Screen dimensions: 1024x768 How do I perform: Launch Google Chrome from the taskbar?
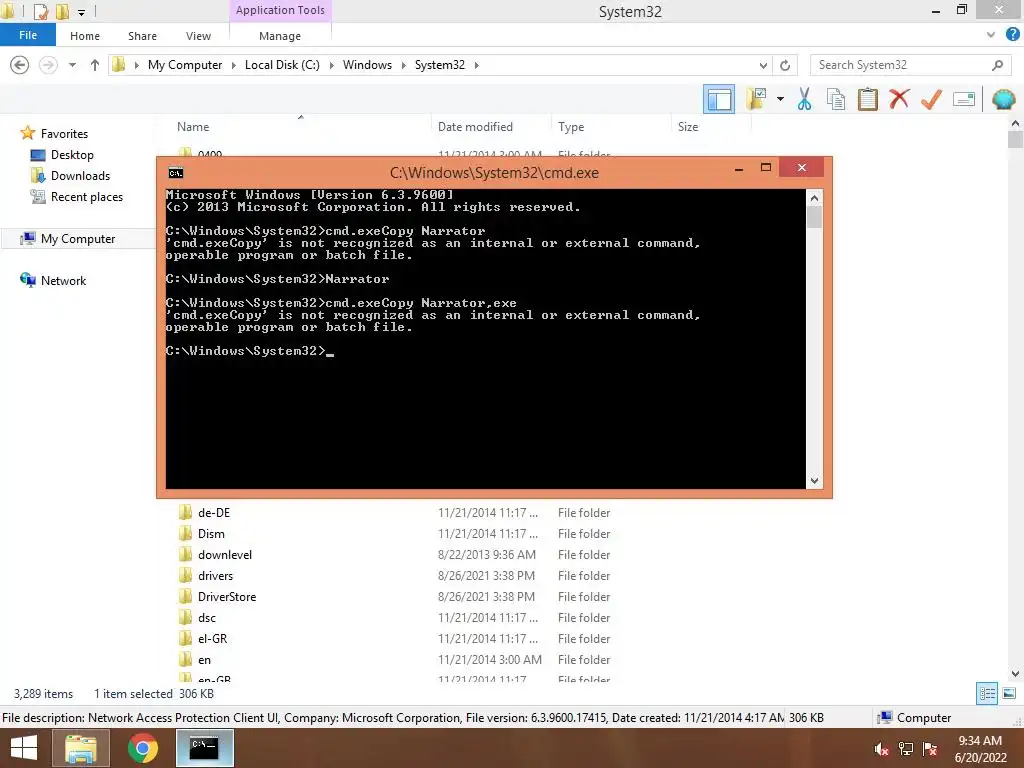(142, 748)
